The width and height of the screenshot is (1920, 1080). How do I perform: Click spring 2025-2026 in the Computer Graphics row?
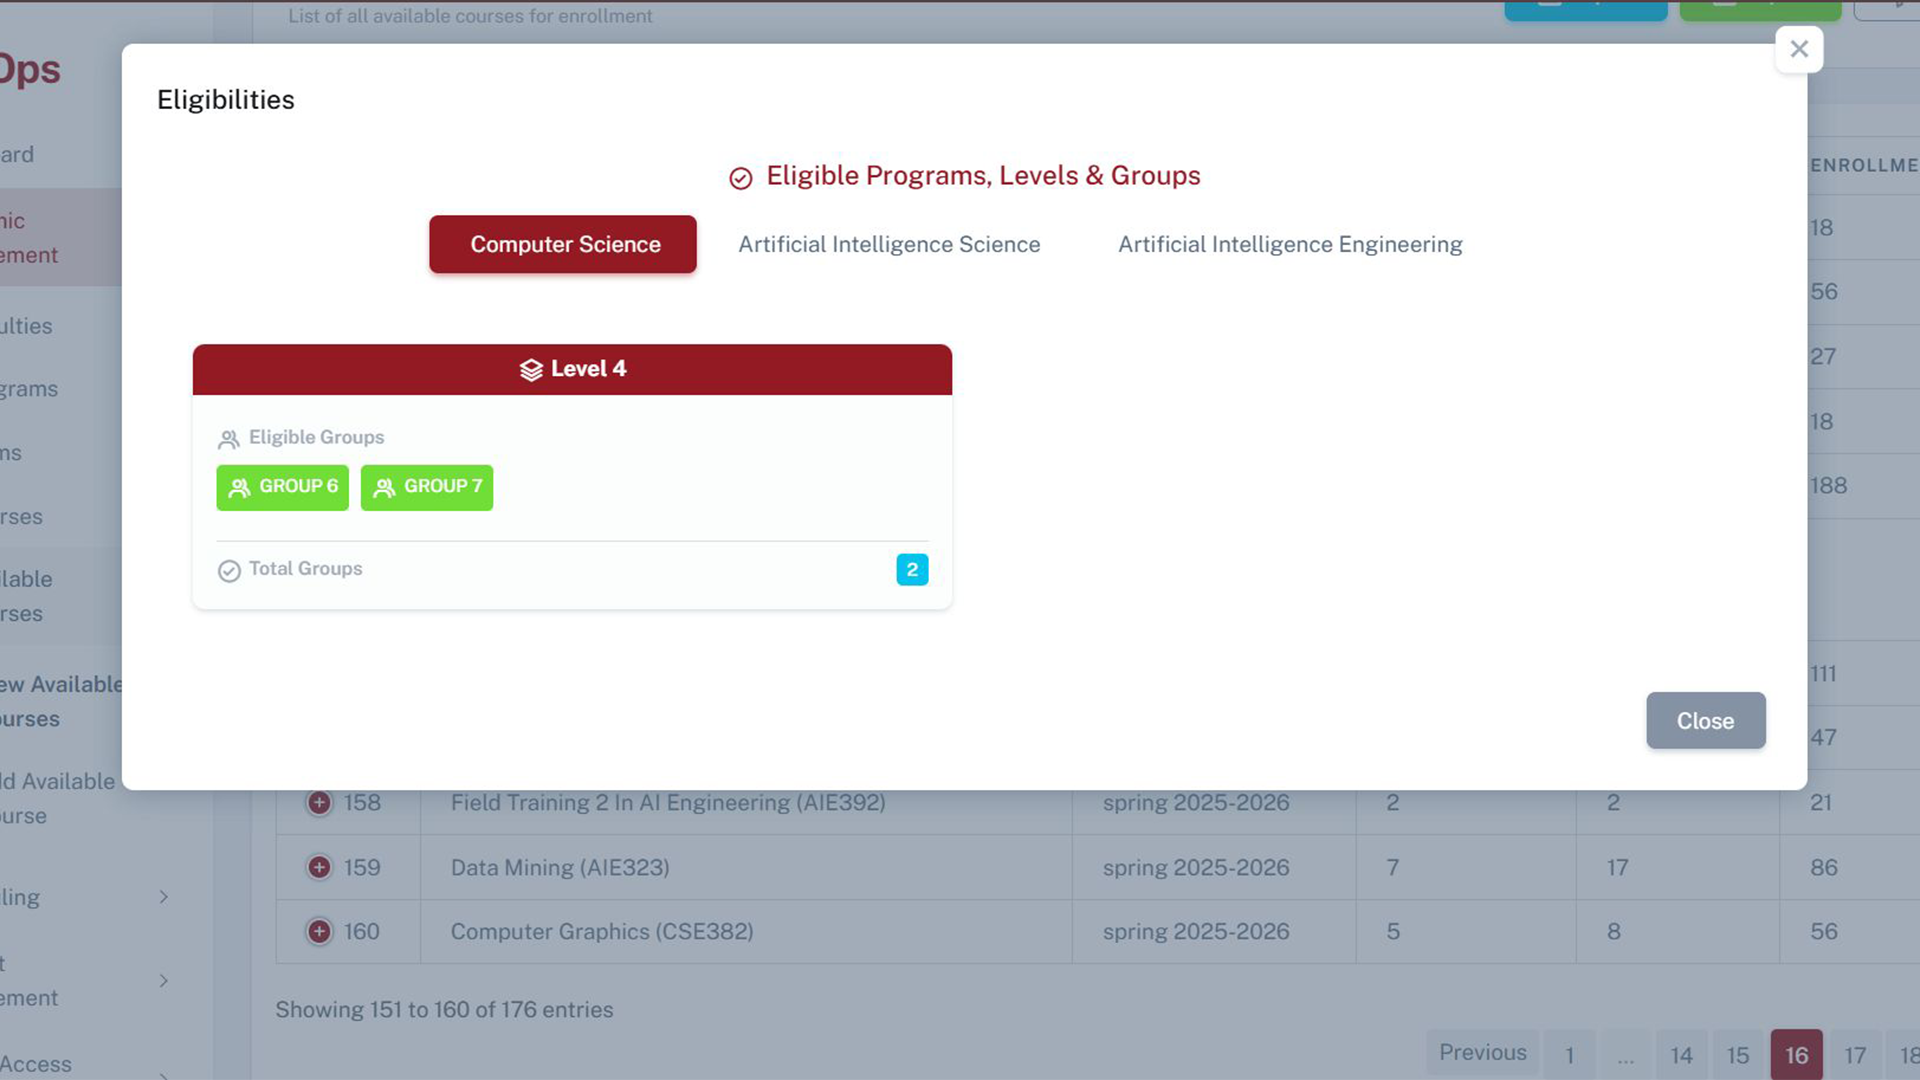(1196, 931)
